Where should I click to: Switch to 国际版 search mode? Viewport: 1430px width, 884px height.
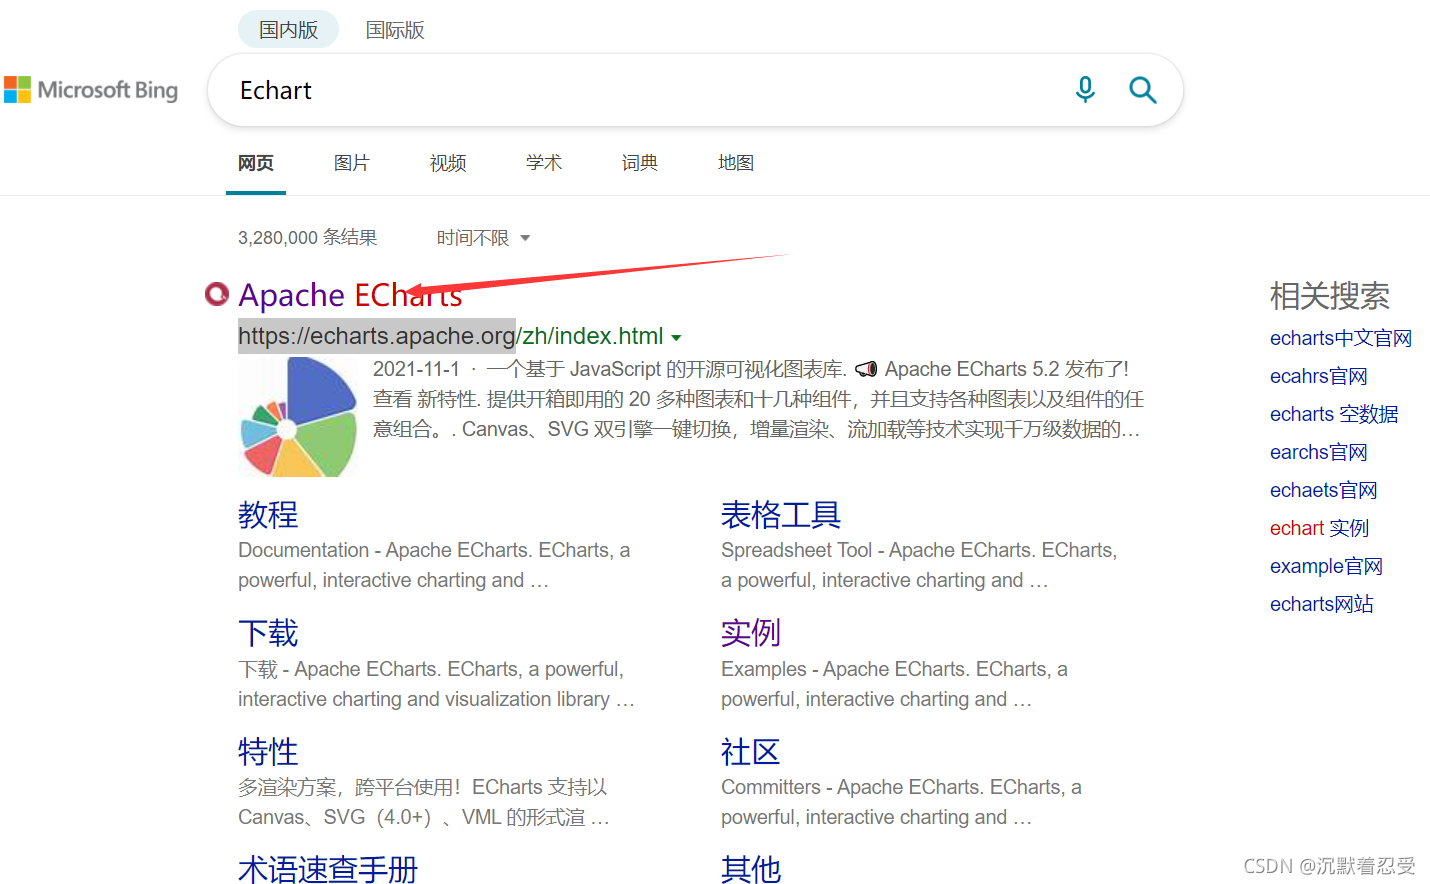395,30
